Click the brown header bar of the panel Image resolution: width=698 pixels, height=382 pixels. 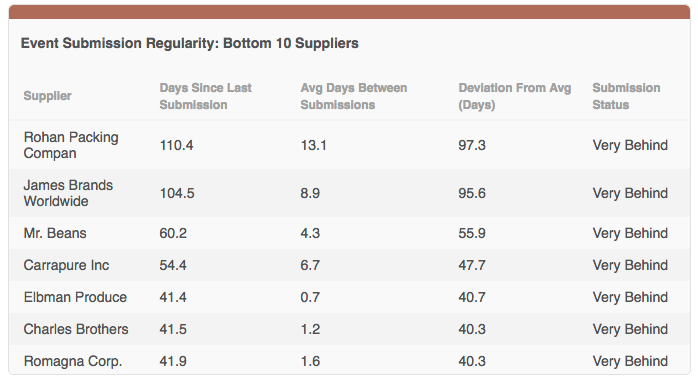349,12
